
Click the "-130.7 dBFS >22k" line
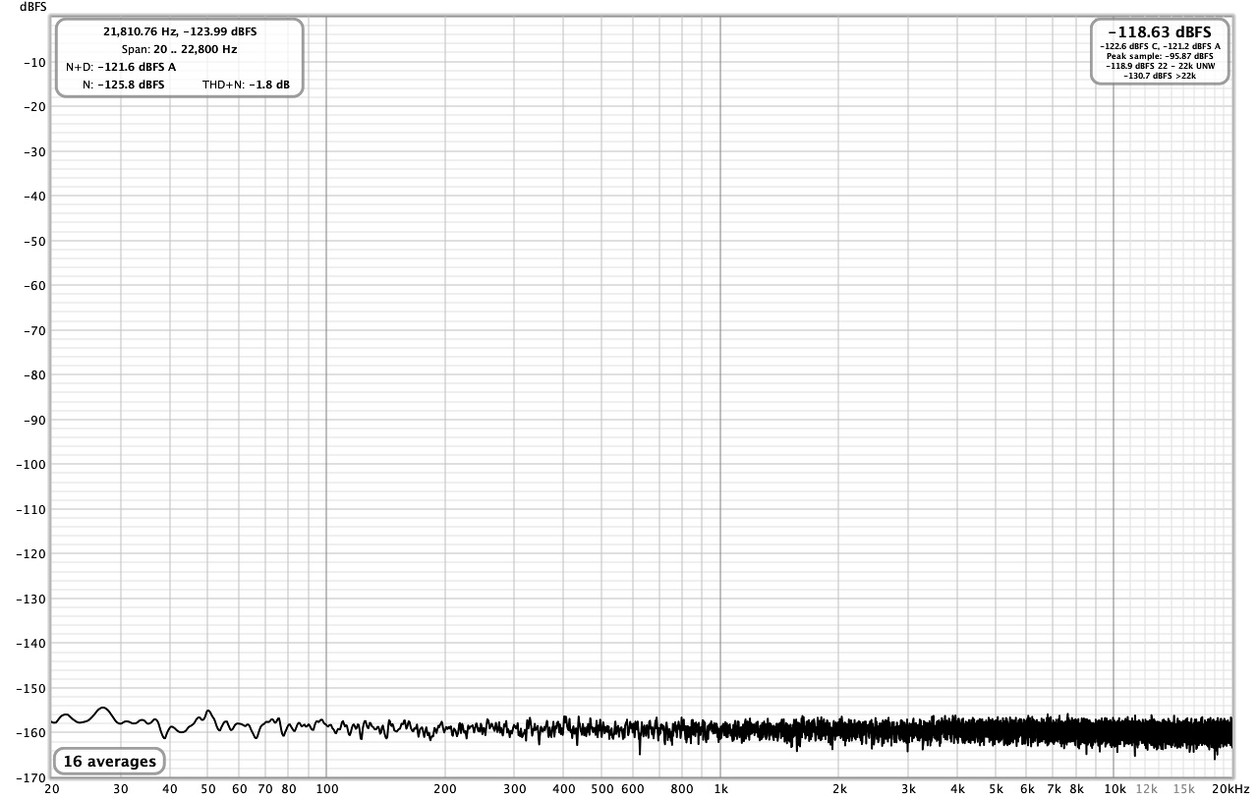1160,76
